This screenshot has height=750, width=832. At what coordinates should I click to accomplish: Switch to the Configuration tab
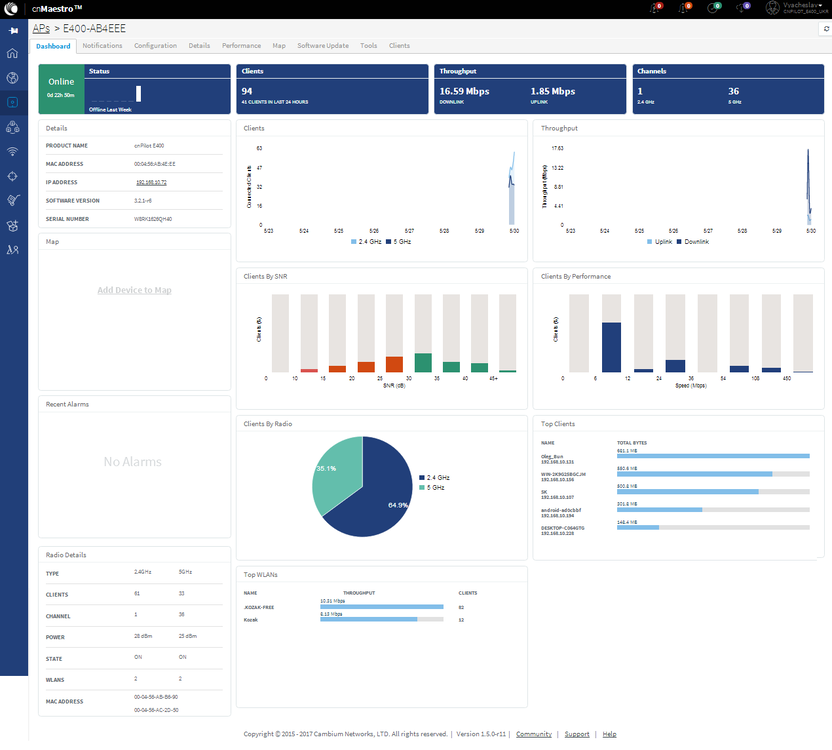(x=155, y=46)
